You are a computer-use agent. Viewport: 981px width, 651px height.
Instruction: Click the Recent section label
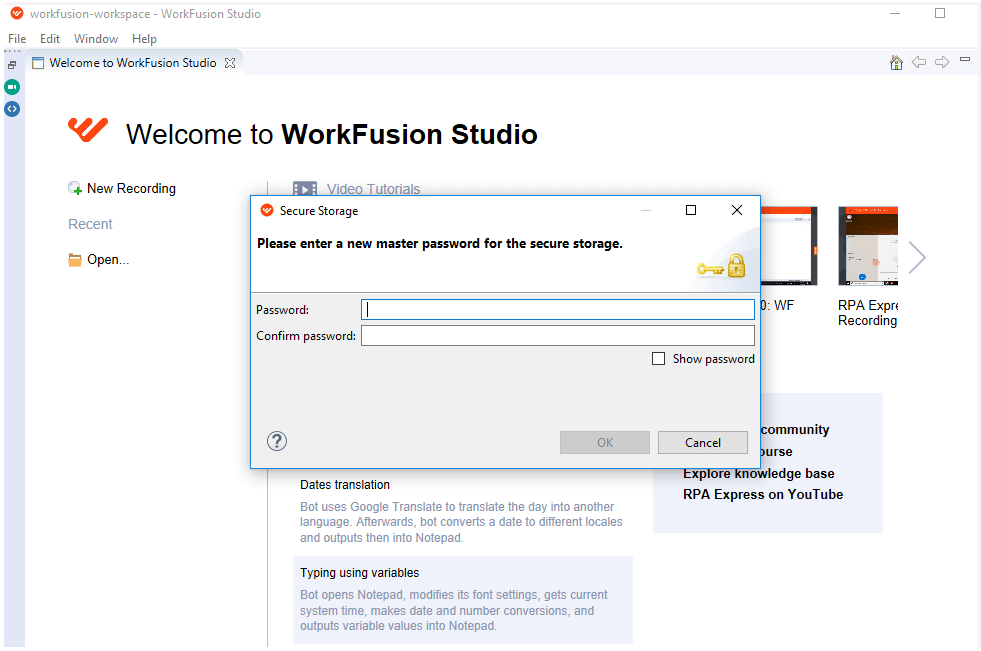click(90, 224)
